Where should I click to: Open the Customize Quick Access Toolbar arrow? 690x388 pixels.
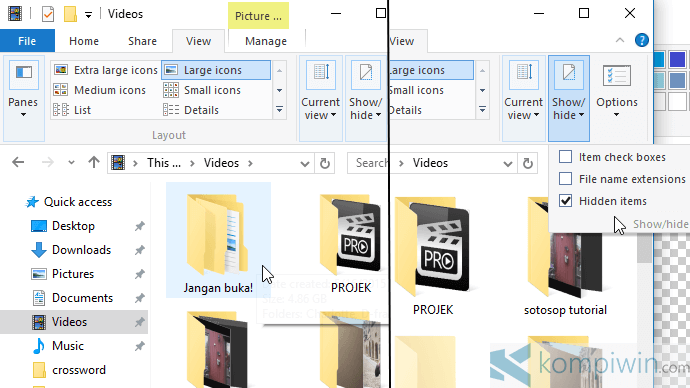click(88, 15)
